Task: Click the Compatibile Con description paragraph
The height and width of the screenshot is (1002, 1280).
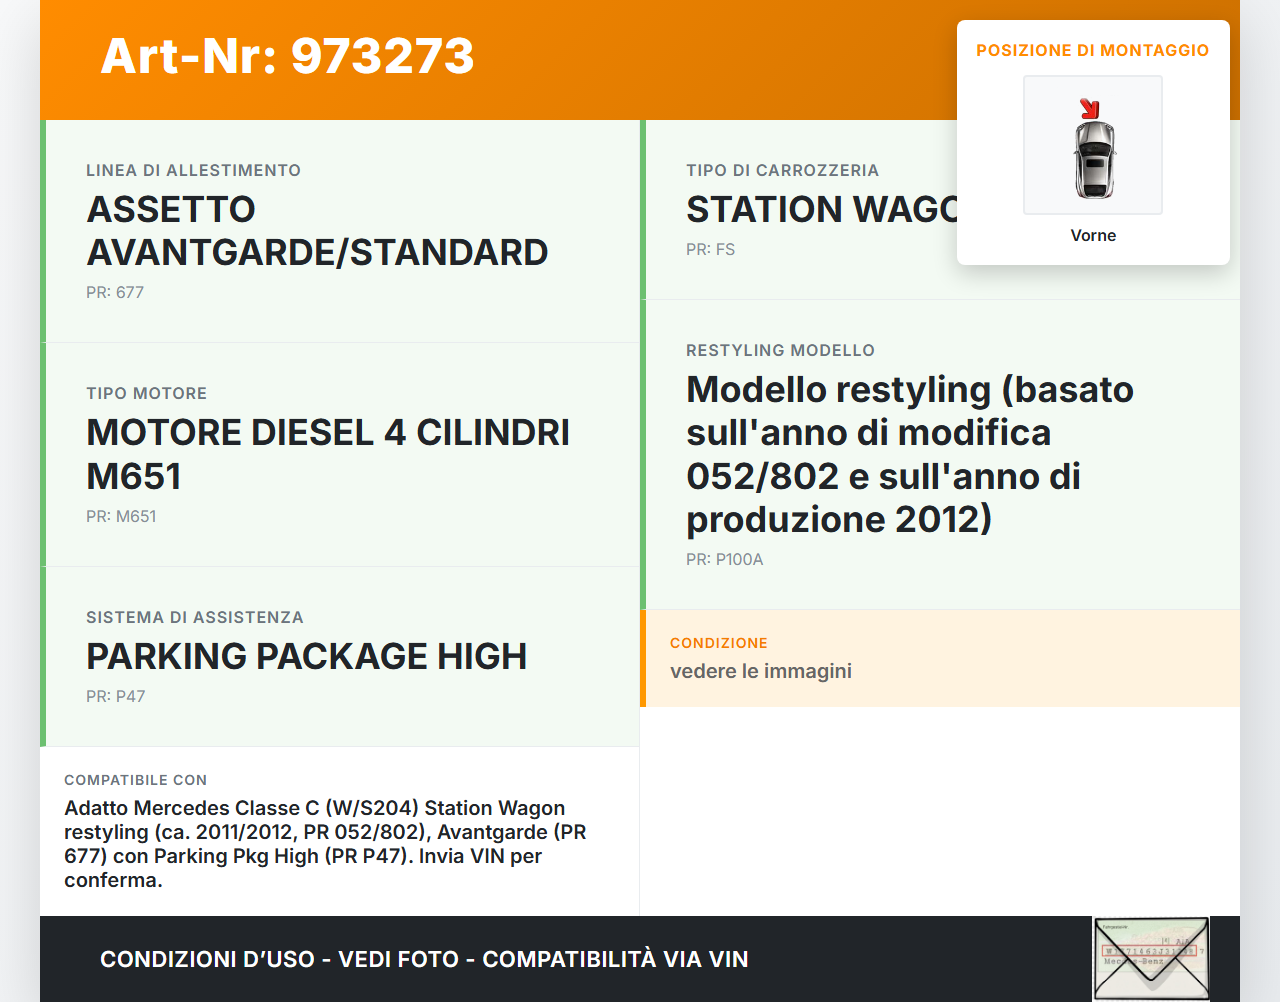Action: point(325,844)
